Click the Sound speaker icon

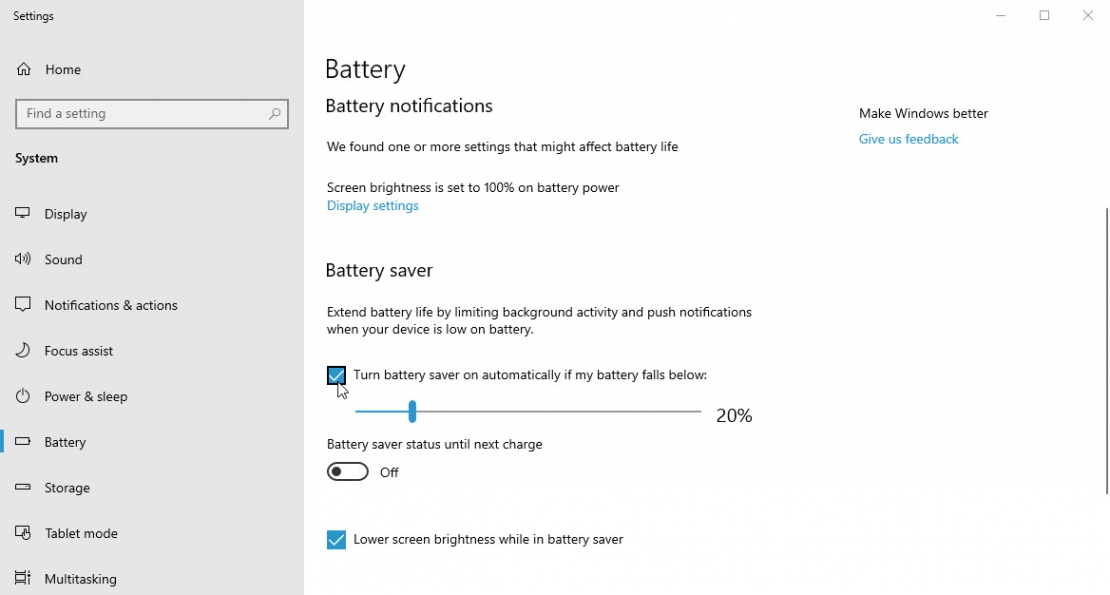click(23, 259)
